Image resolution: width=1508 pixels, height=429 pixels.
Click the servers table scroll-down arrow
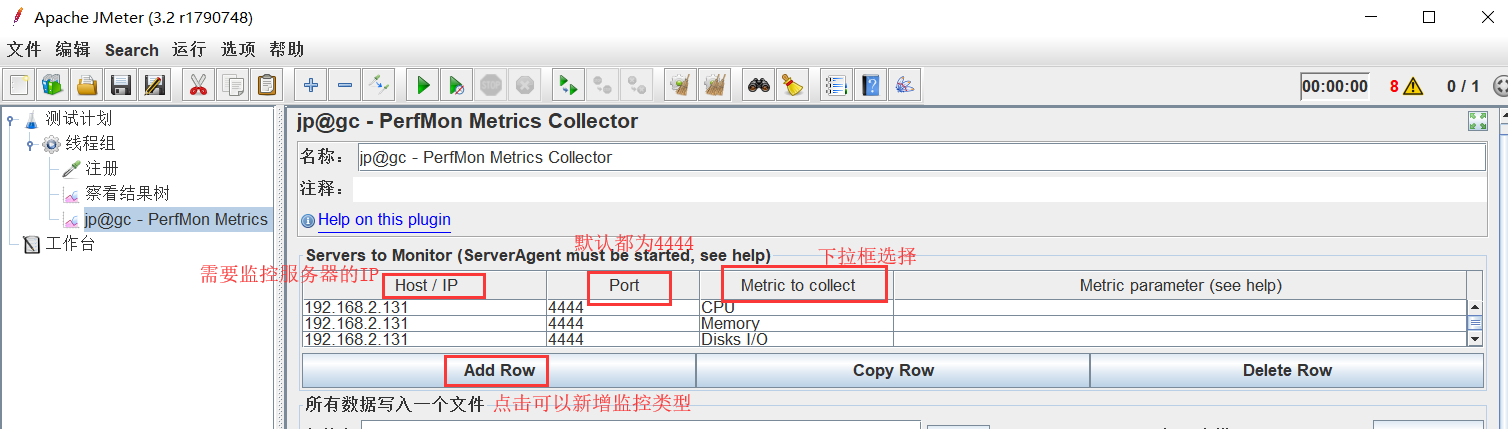(1475, 340)
